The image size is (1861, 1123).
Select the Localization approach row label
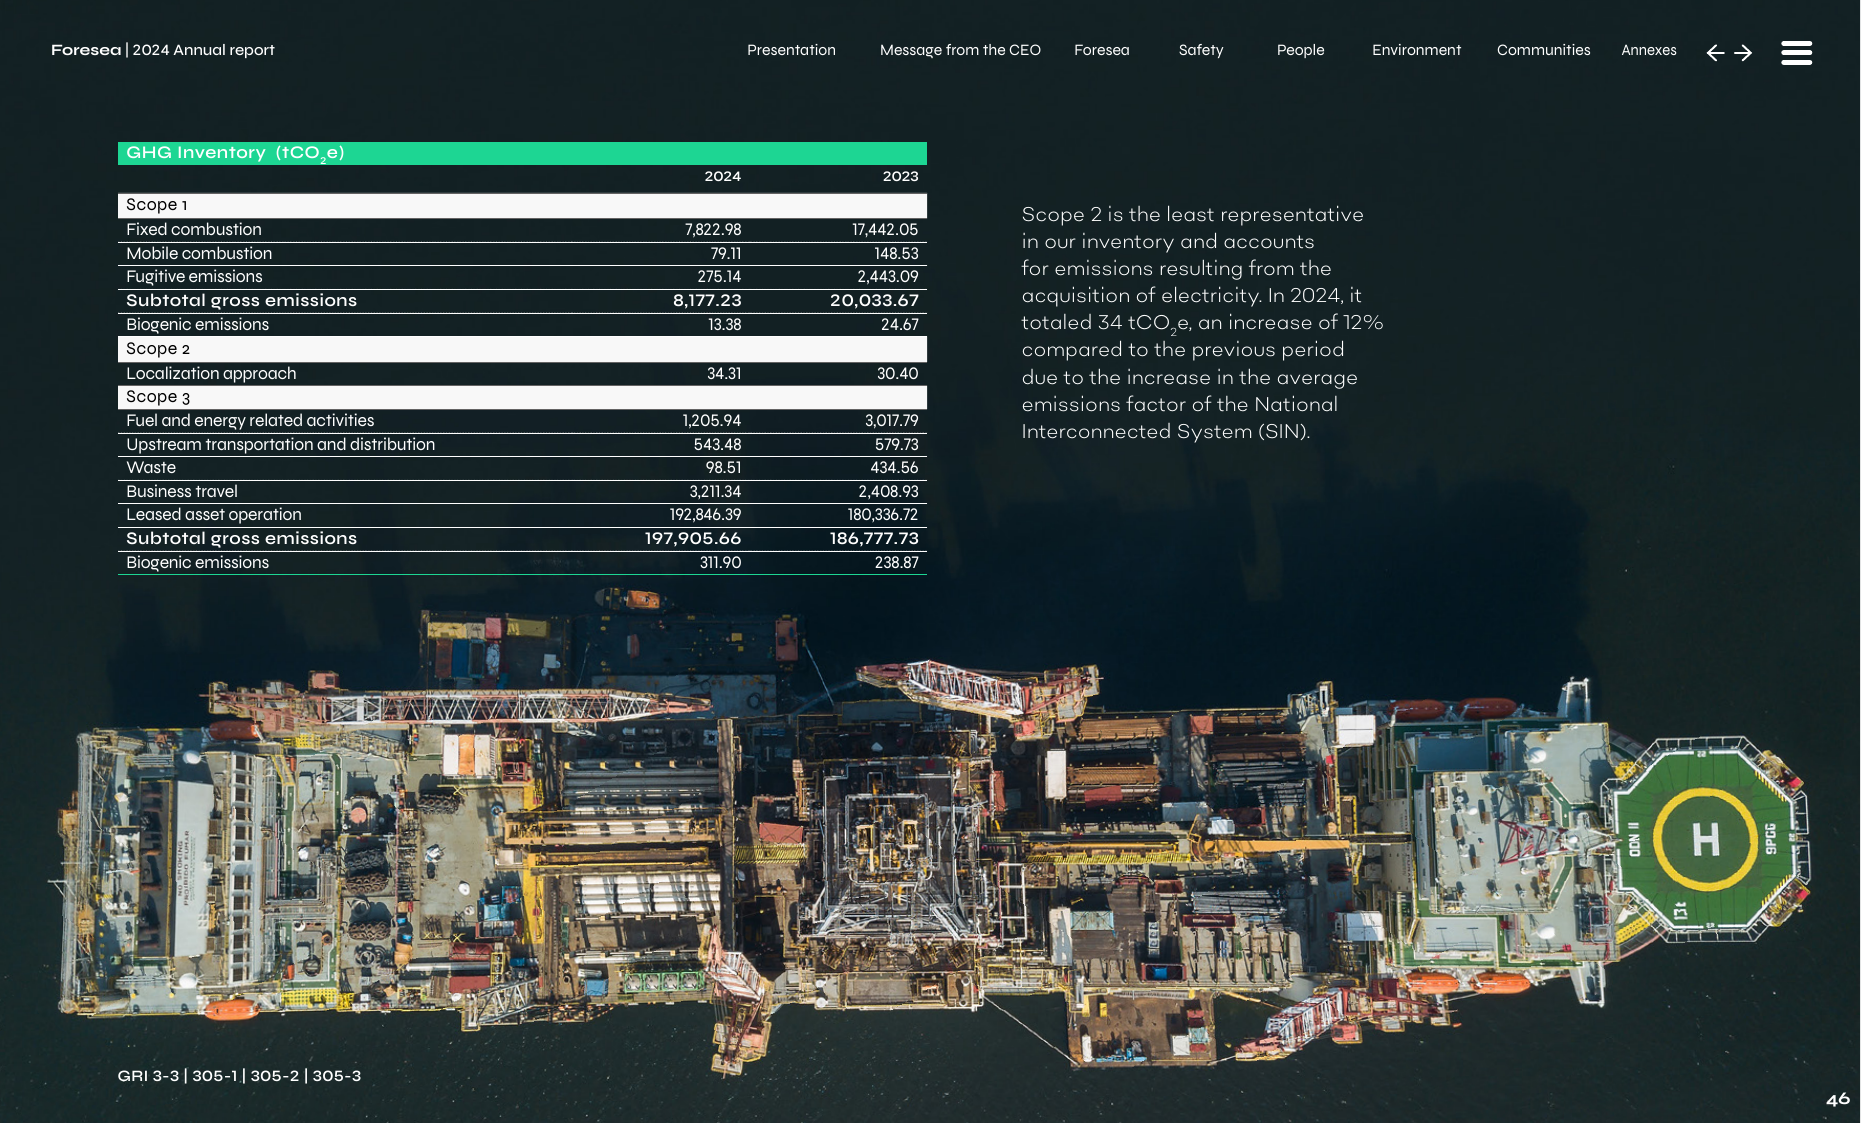[211, 373]
